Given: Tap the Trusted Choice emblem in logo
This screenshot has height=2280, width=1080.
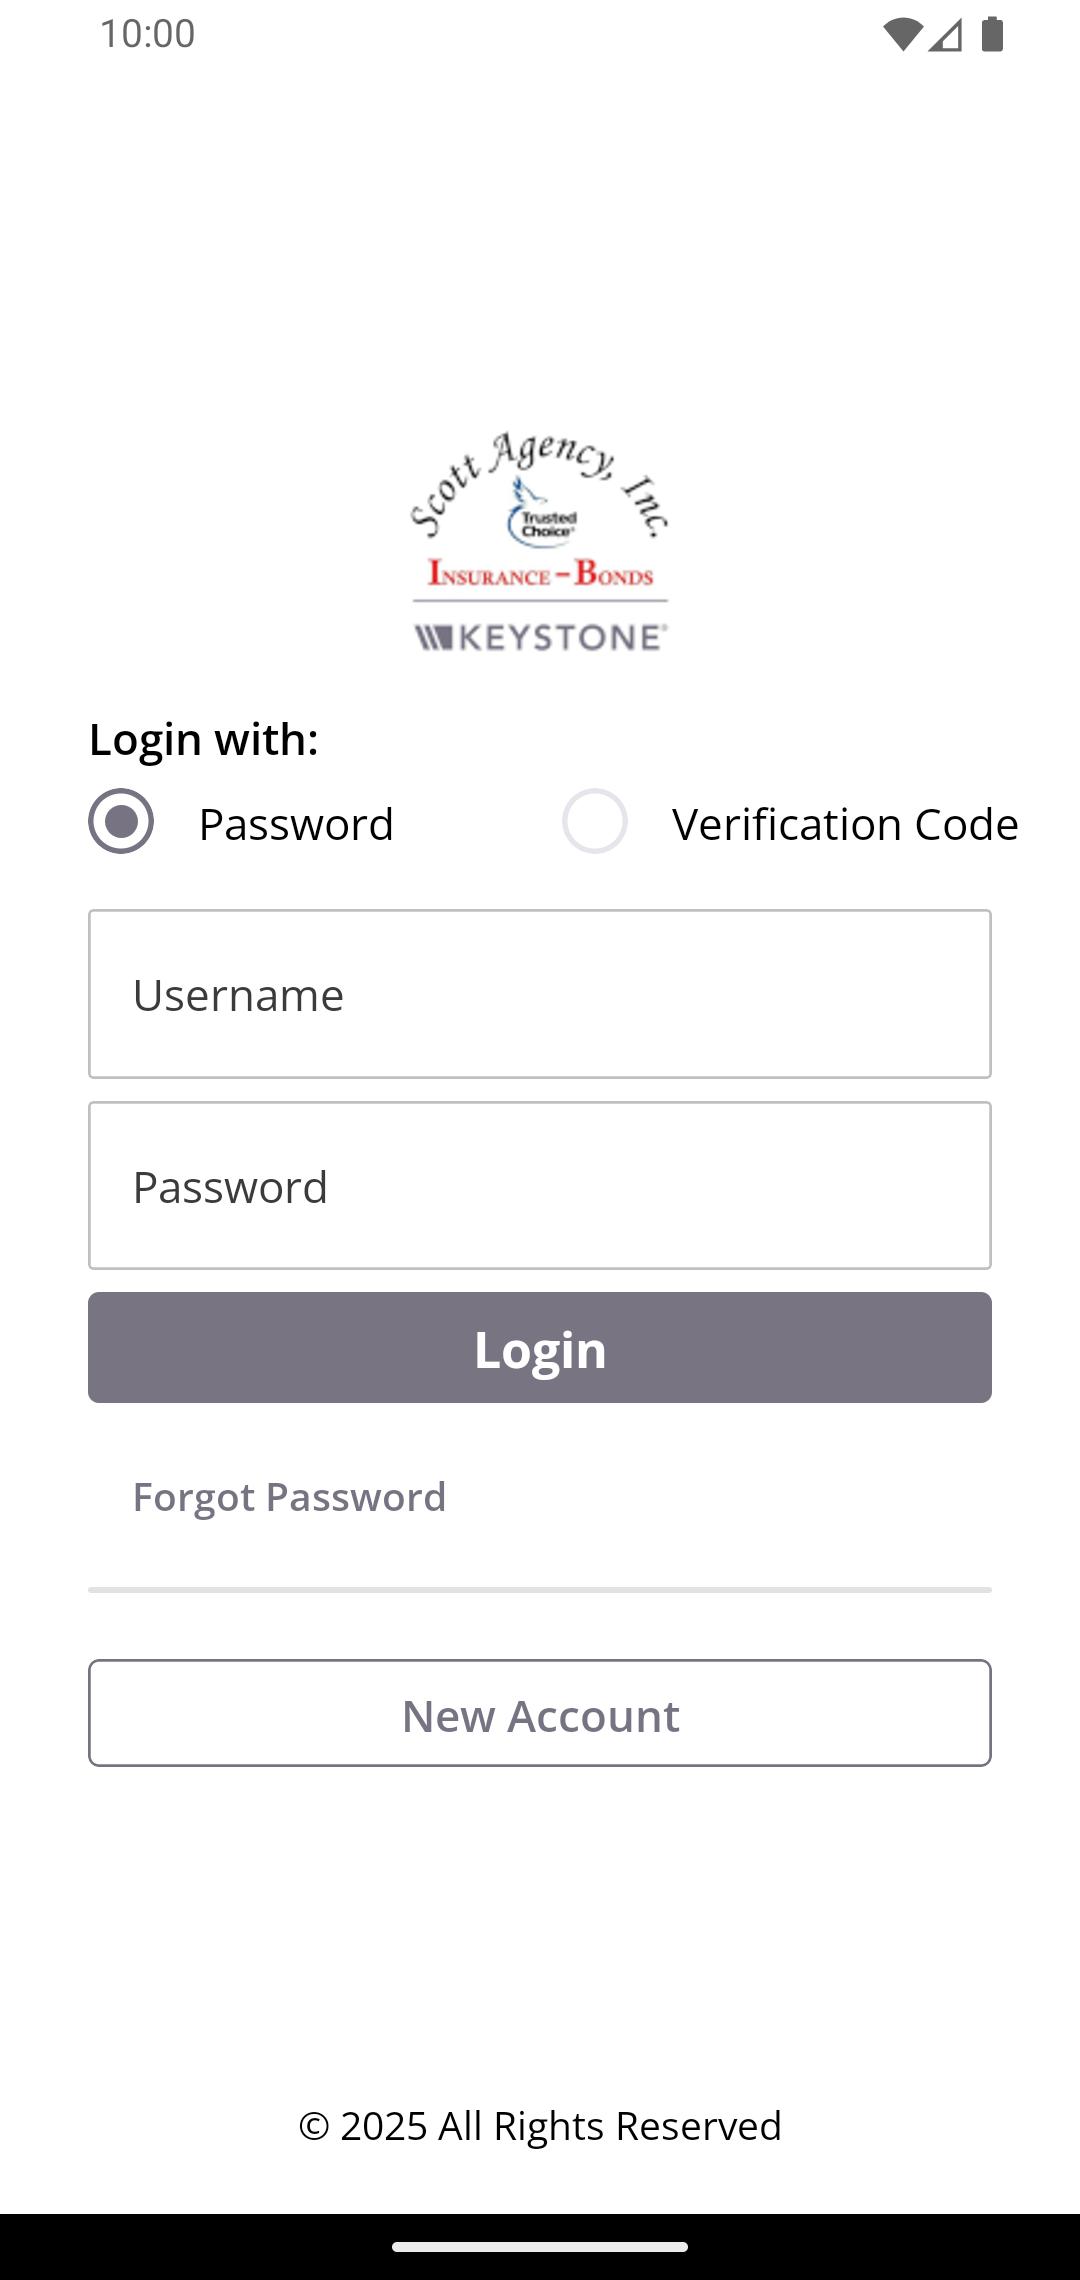Looking at the screenshot, I should 545,520.
